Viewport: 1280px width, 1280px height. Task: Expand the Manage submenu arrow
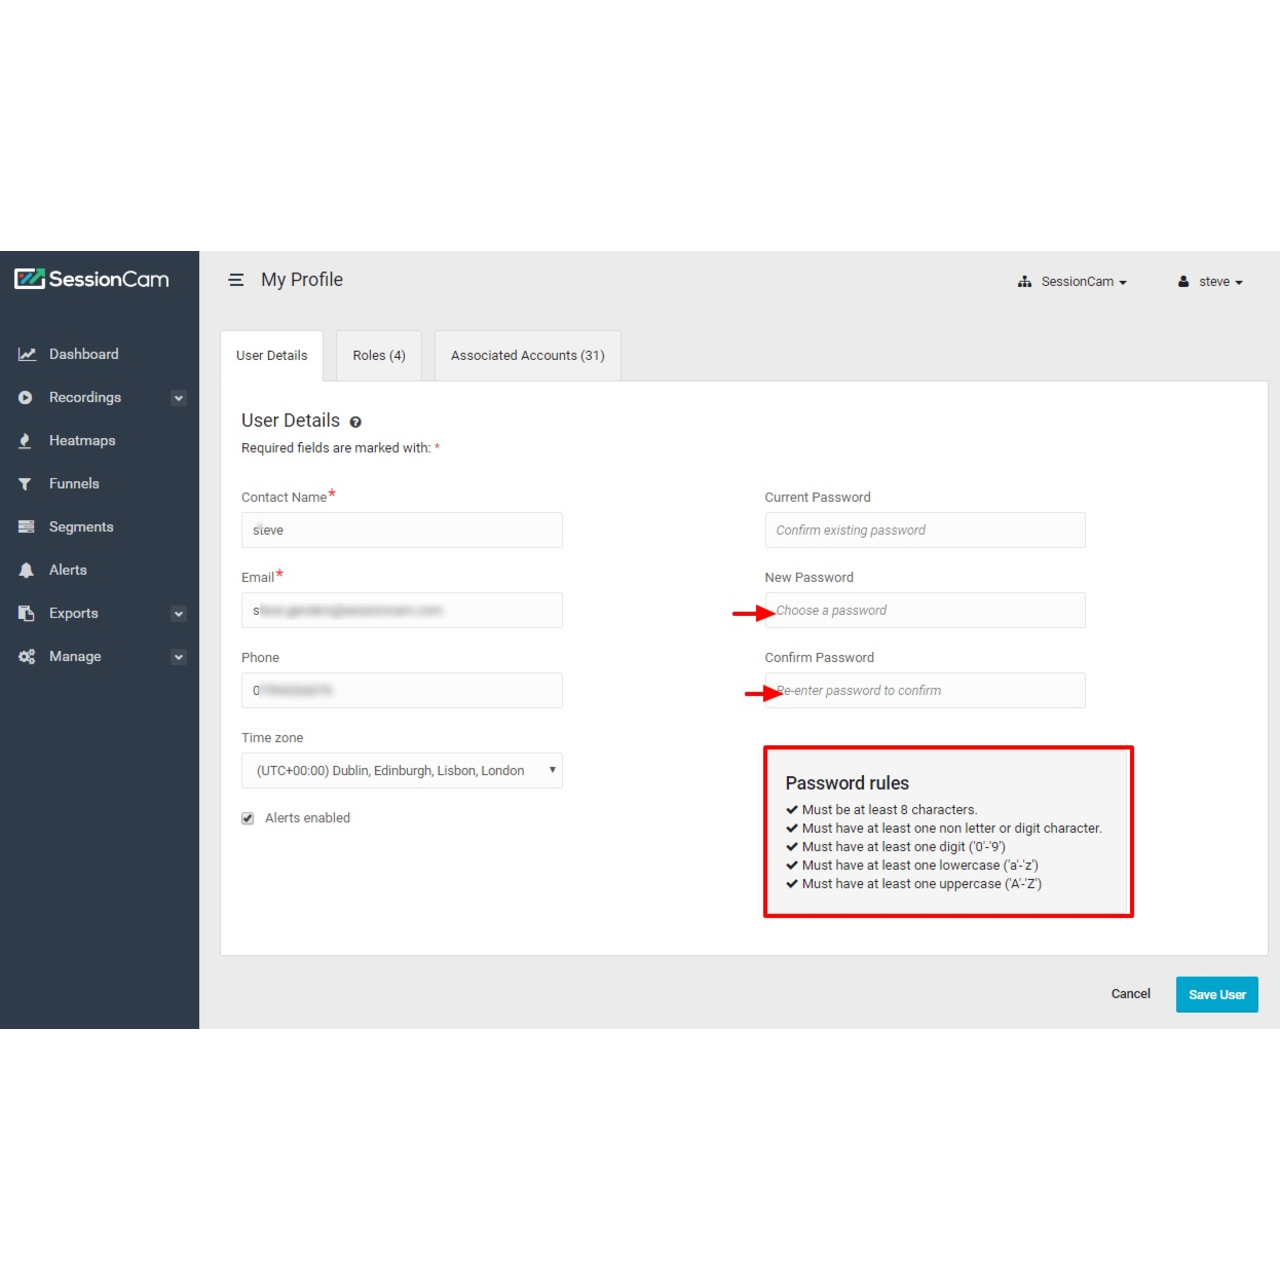click(178, 657)
